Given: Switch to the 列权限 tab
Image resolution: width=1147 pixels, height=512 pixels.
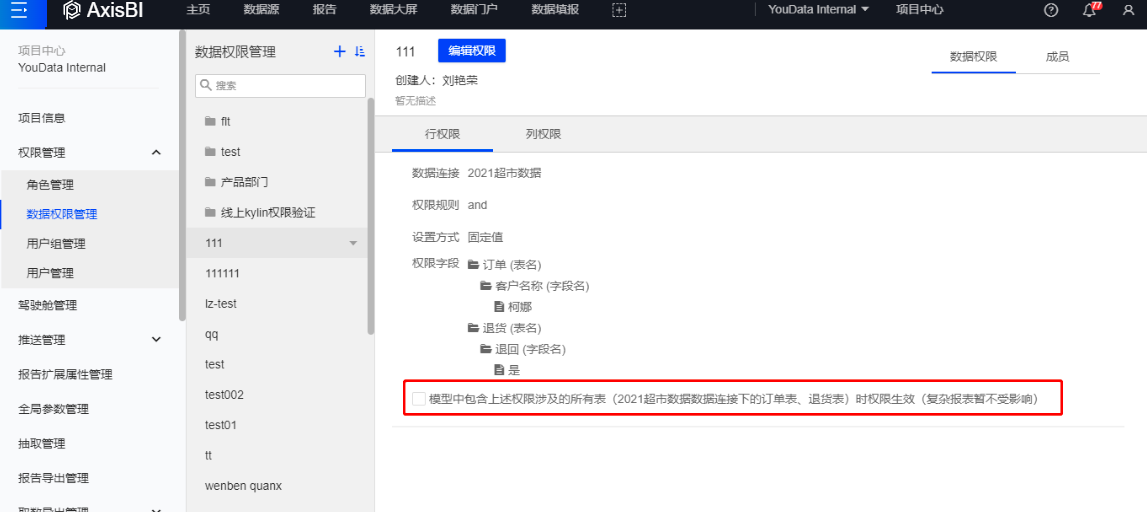Looking at the screenshot, I should pos(543,134).
